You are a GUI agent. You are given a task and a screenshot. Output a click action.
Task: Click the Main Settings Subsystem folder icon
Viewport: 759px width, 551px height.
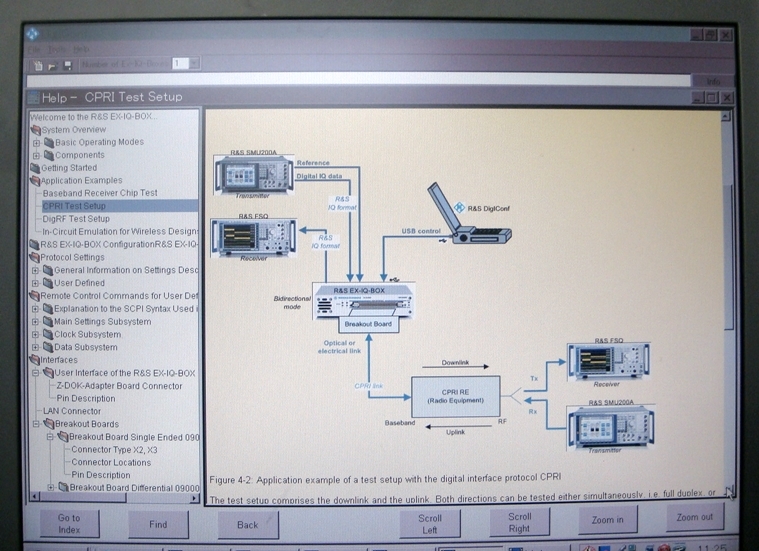pos(47,321)
